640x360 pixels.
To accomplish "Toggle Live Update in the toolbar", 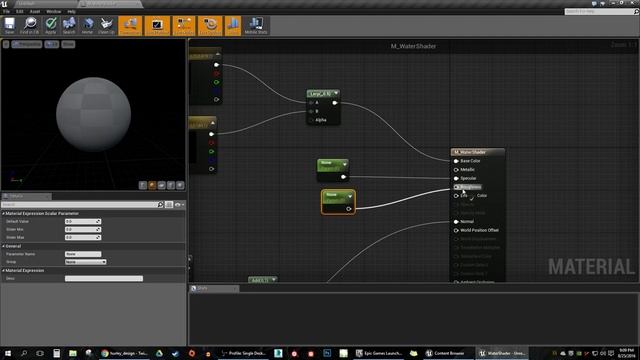I will [x=210, y=25].
